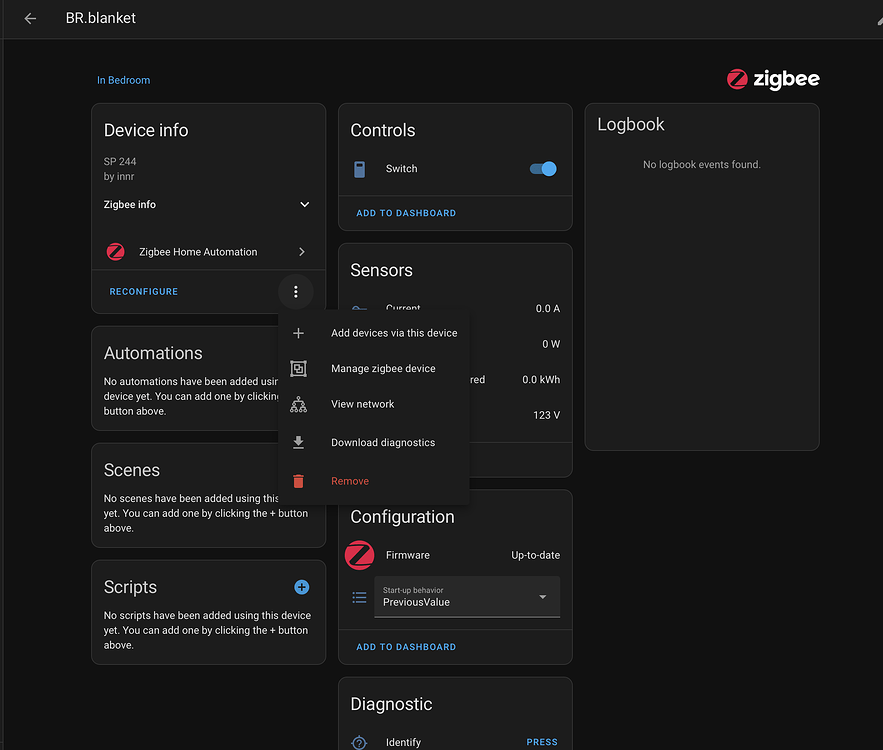Click the Switch entity plug icon

(359, 169)
